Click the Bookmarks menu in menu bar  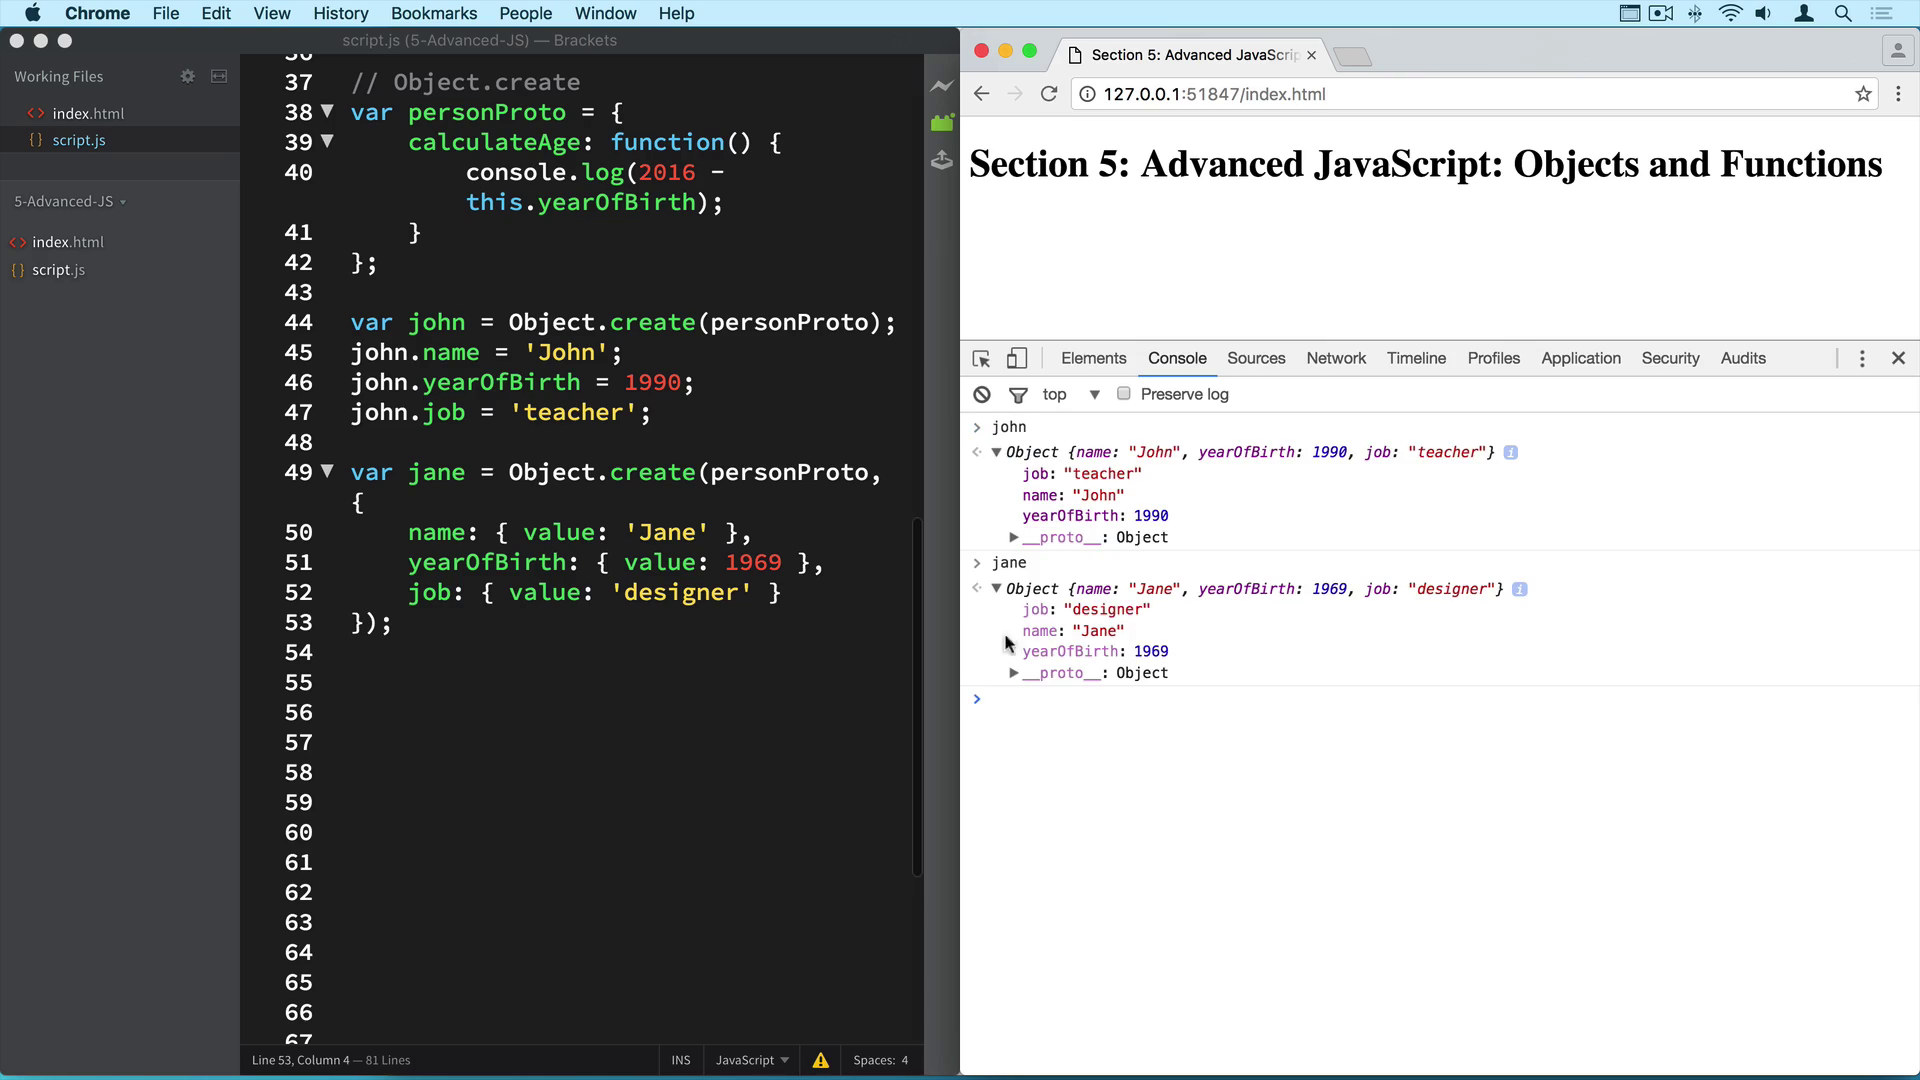tap(434, 13)
